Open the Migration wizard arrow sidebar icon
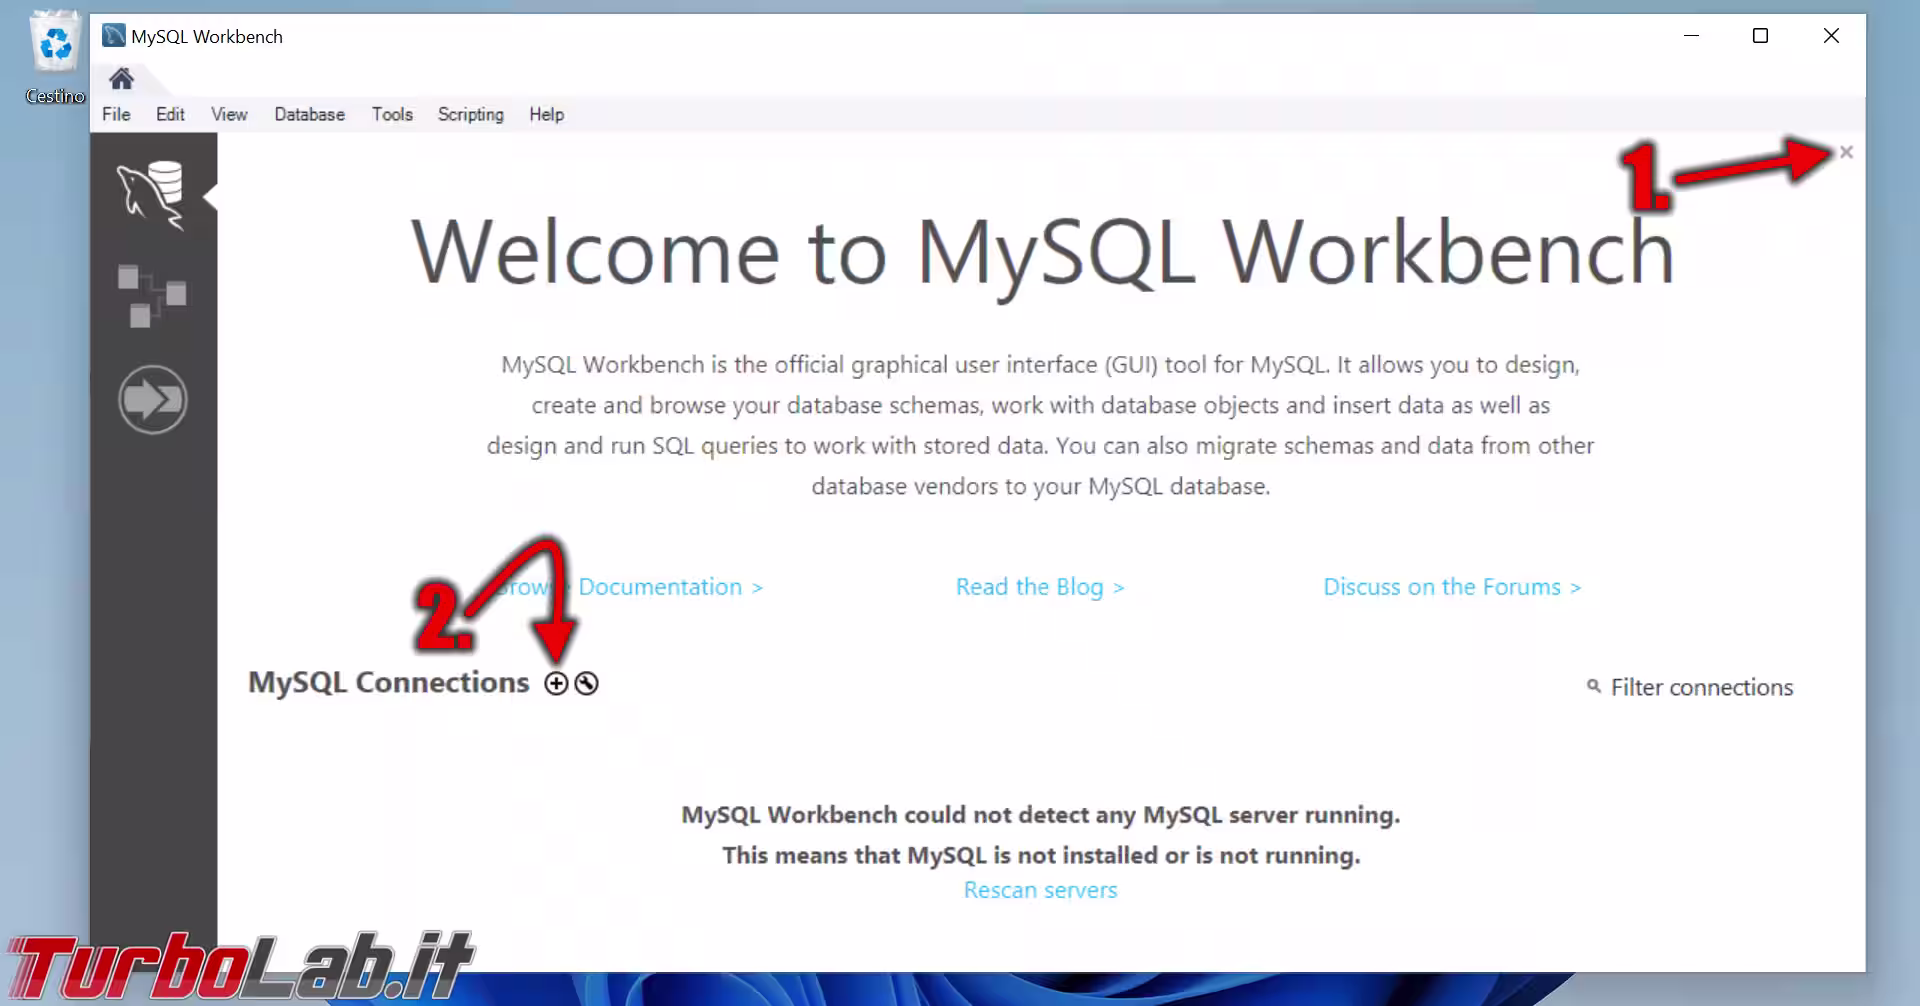 point(152,400)
